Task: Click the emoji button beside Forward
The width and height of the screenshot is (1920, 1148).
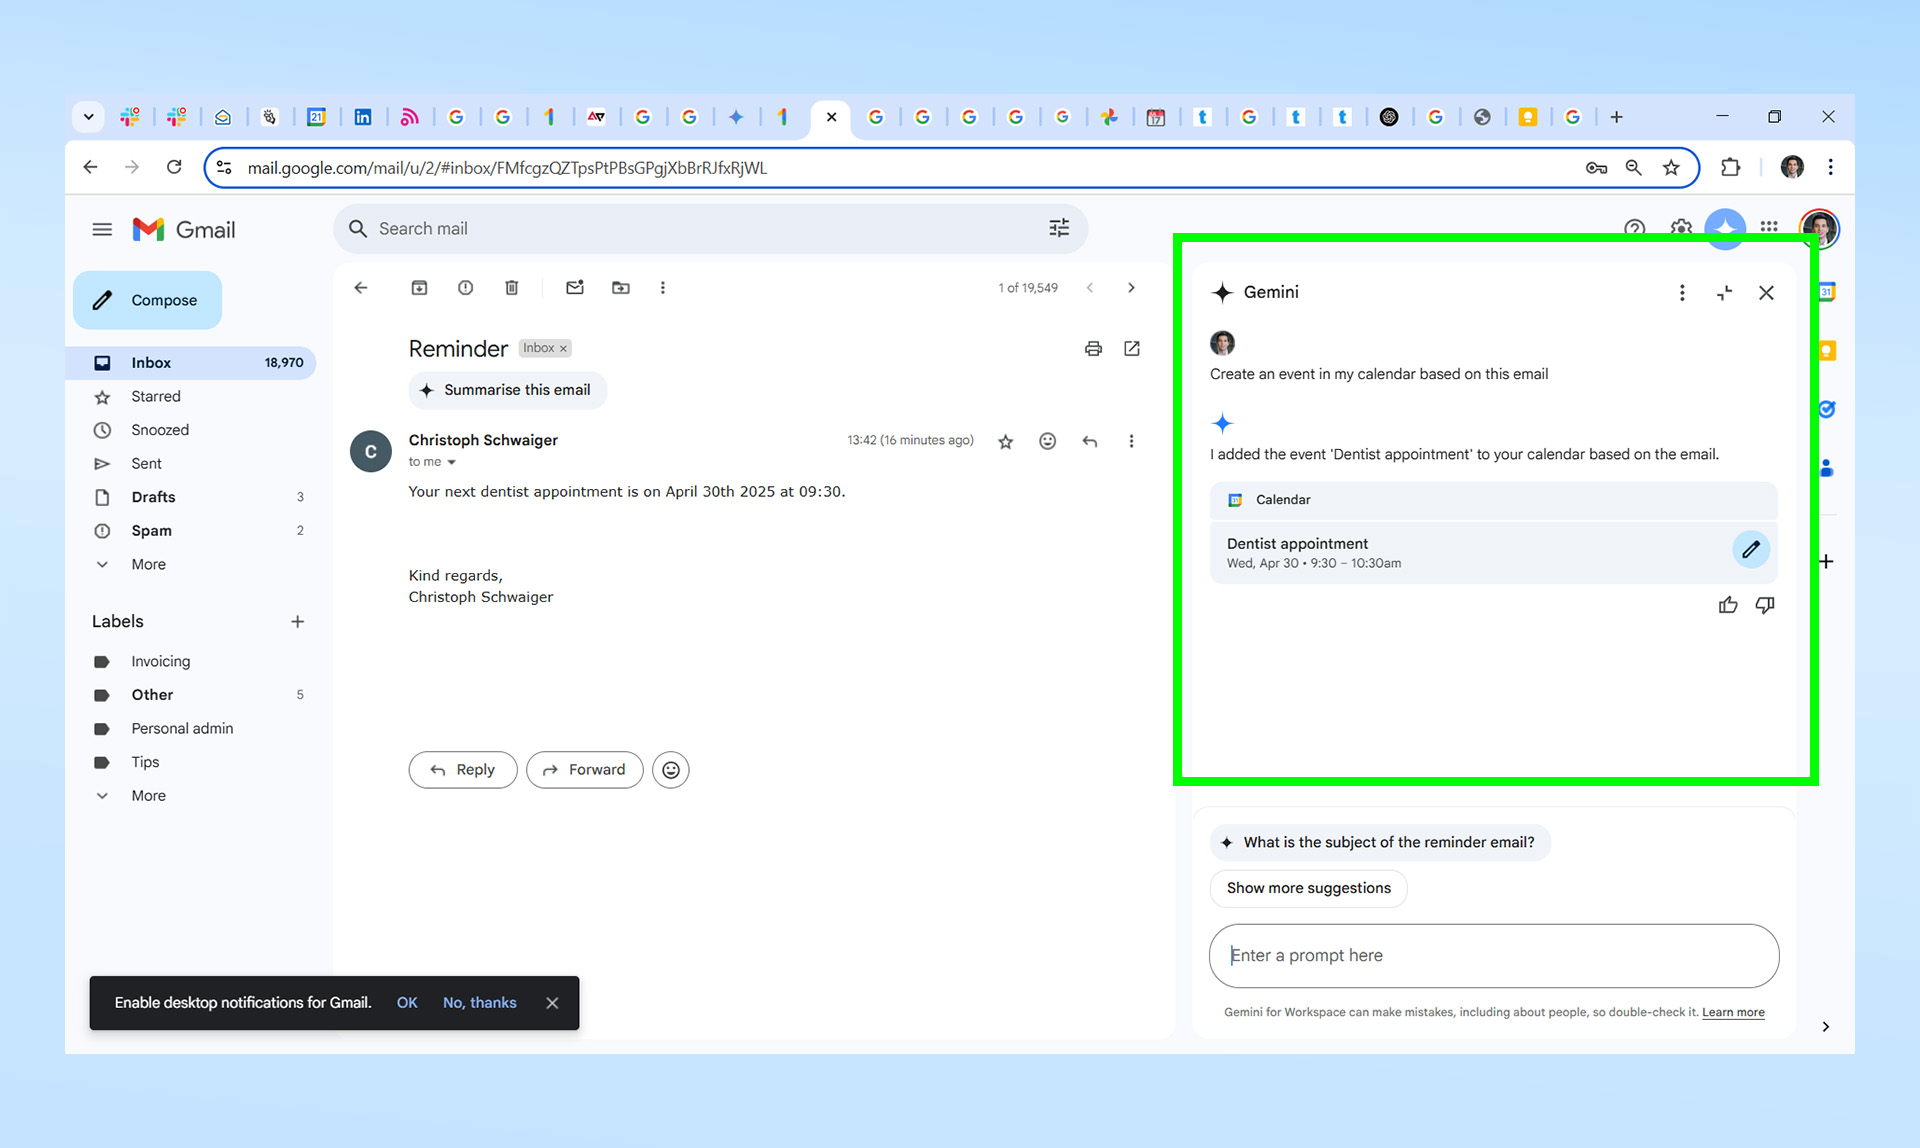Action: (x=671, y=770)
